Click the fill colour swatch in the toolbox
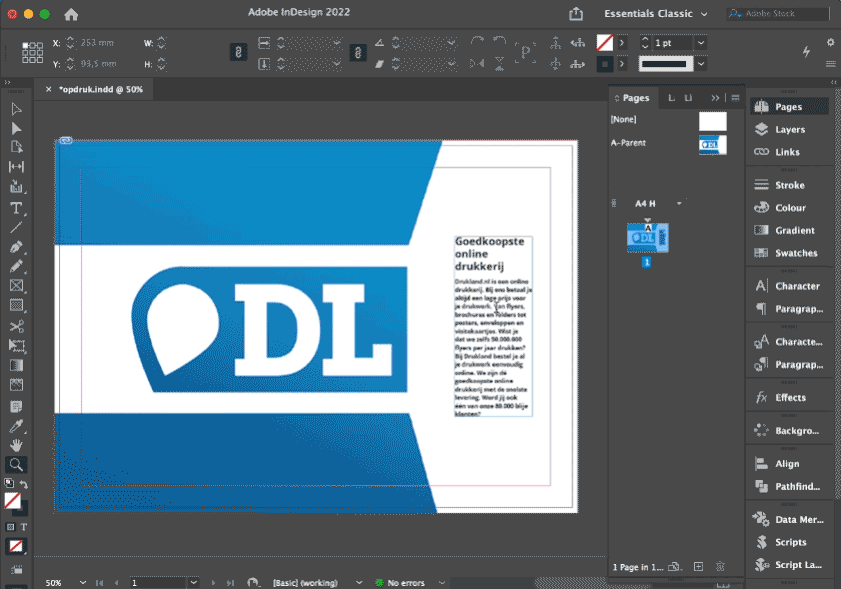Viewport: 841px width, 589px height. click(x=12, y=501)
